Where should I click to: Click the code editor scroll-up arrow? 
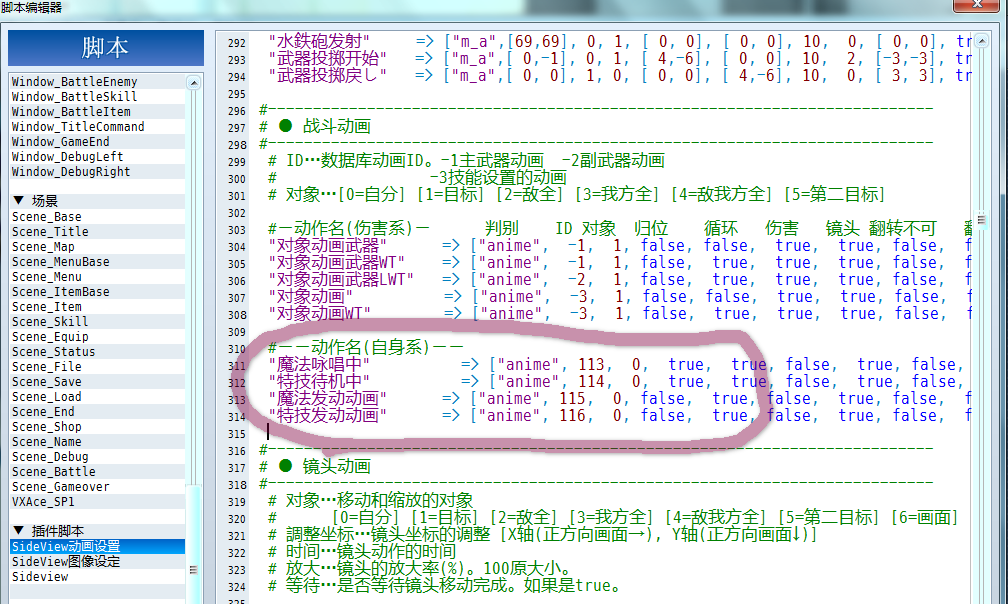tap(982, 41)
